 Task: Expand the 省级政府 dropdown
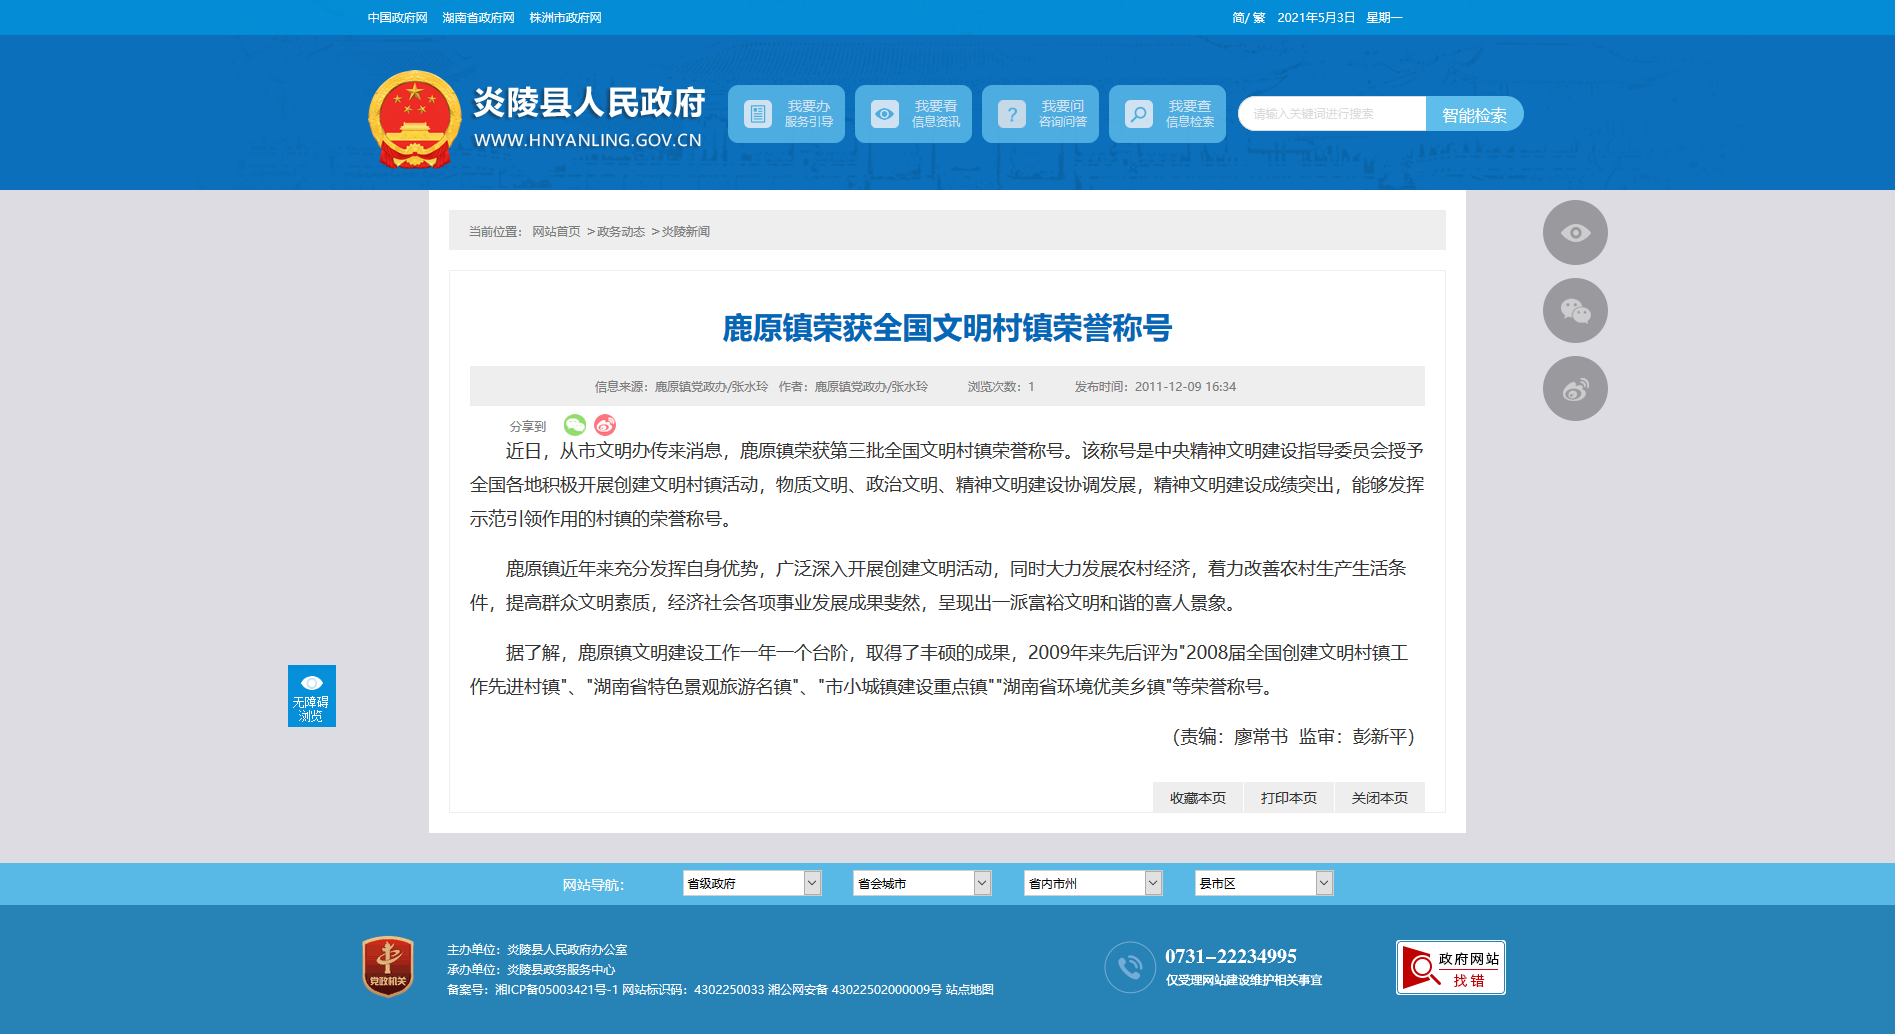[x=751, y=883]
